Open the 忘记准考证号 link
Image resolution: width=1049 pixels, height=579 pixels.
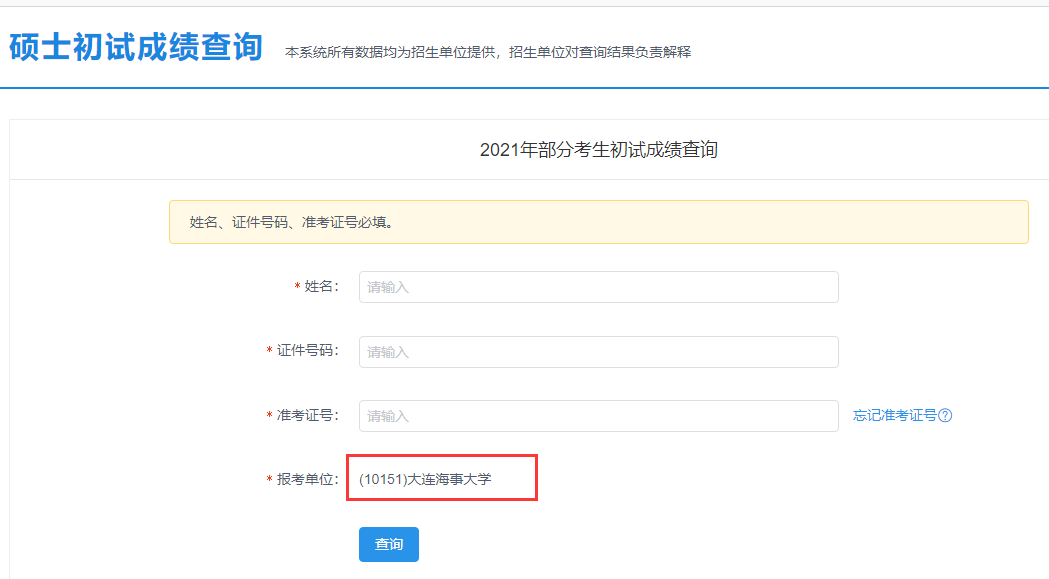coord(894,416)
